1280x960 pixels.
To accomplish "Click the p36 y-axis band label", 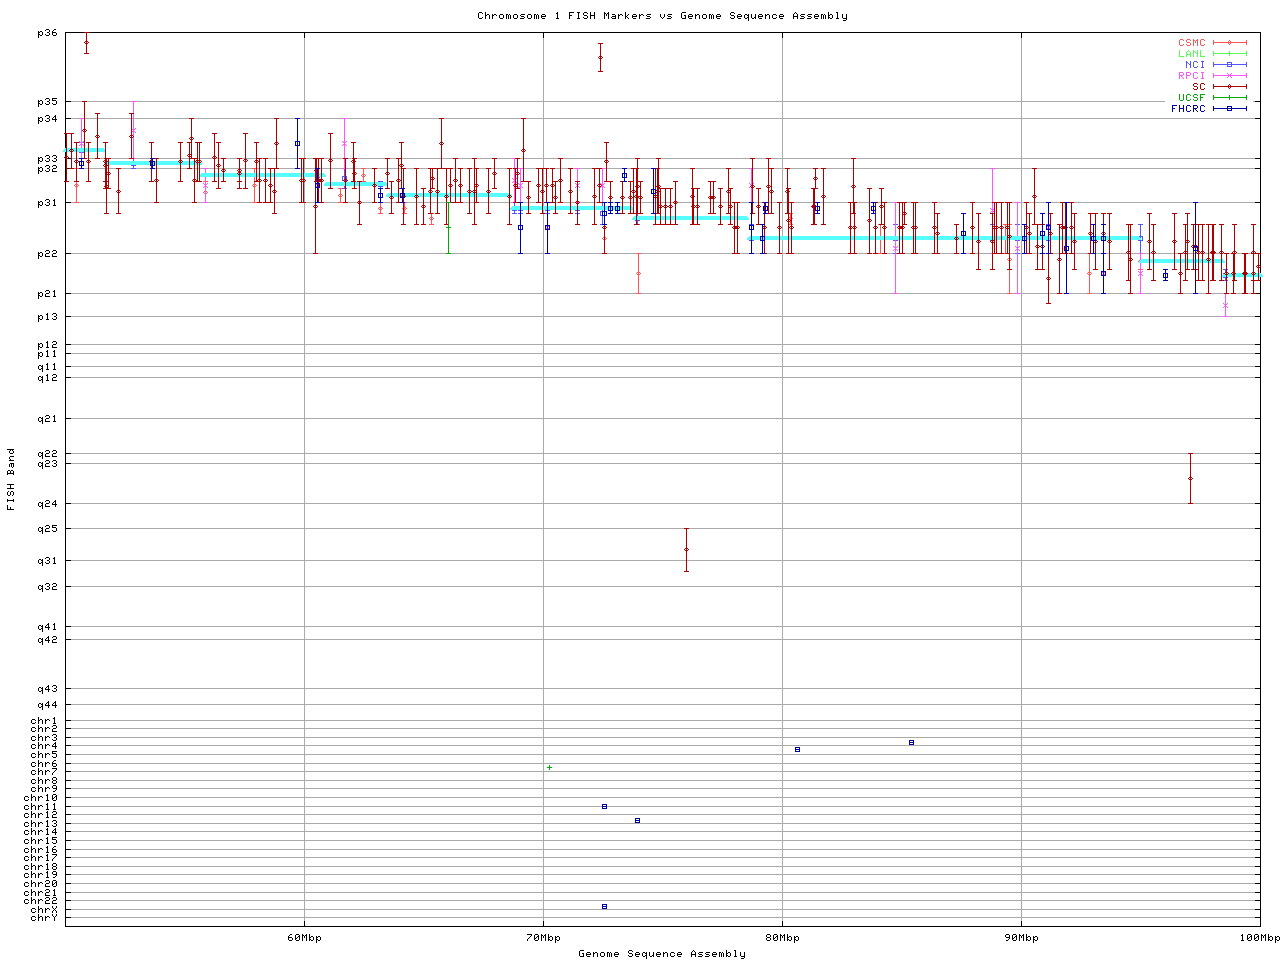I will 47,33.
